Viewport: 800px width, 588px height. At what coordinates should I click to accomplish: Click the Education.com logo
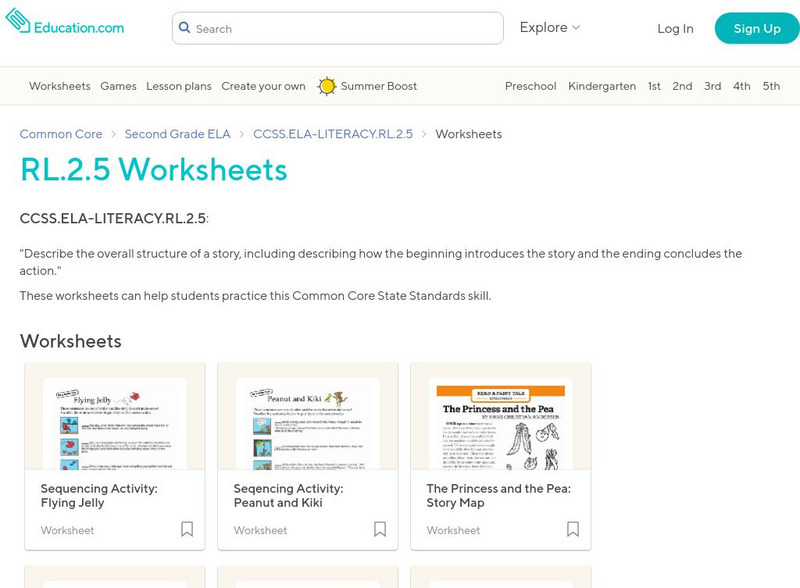[x=65, y=27]
